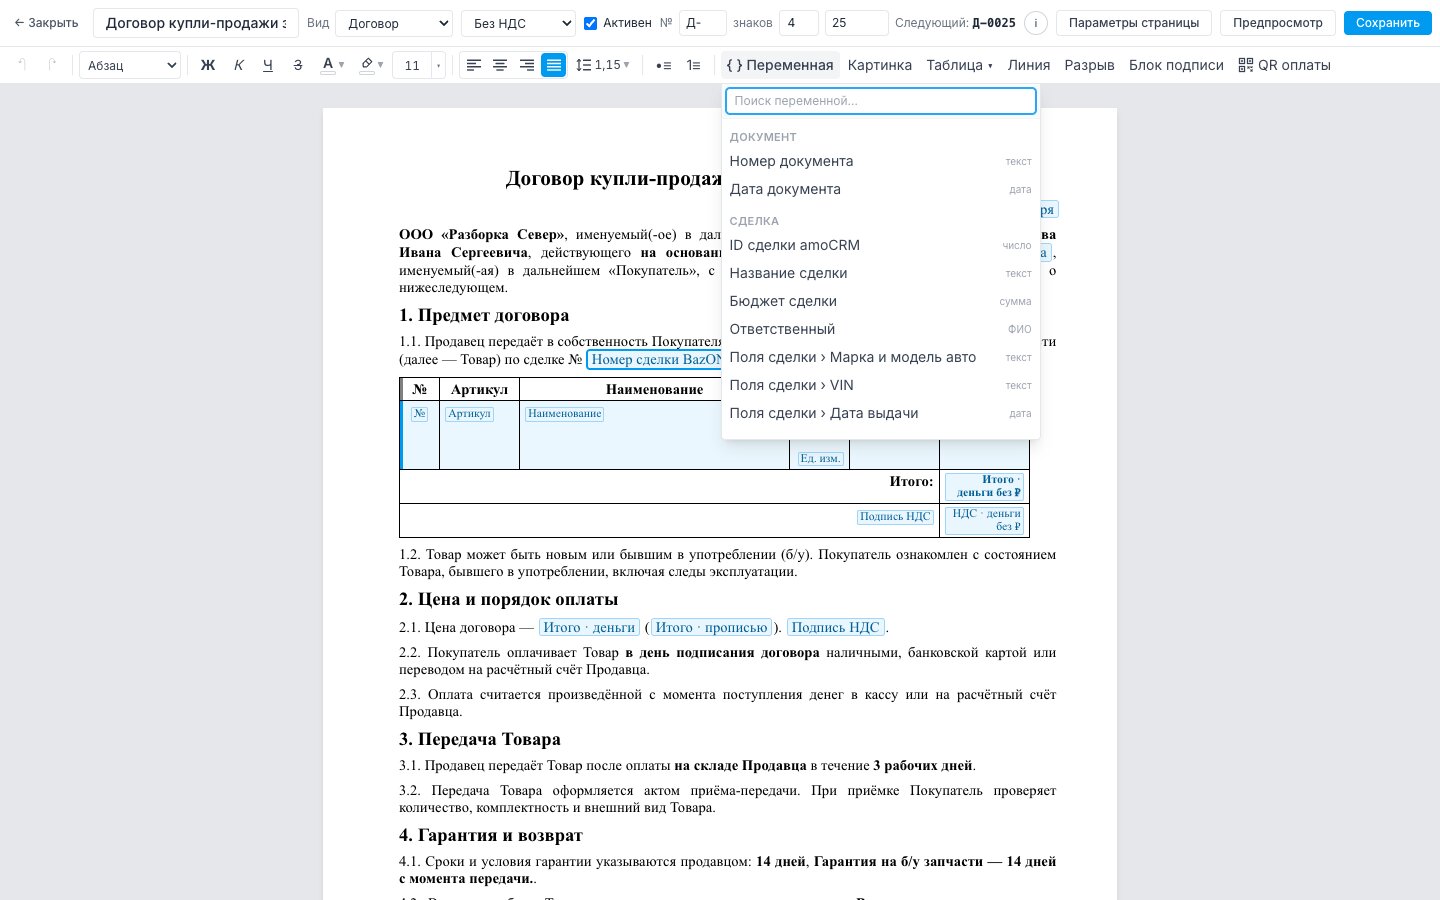Toggle italic К formatting
This screenshot has width=1440, height=900.
238,65
